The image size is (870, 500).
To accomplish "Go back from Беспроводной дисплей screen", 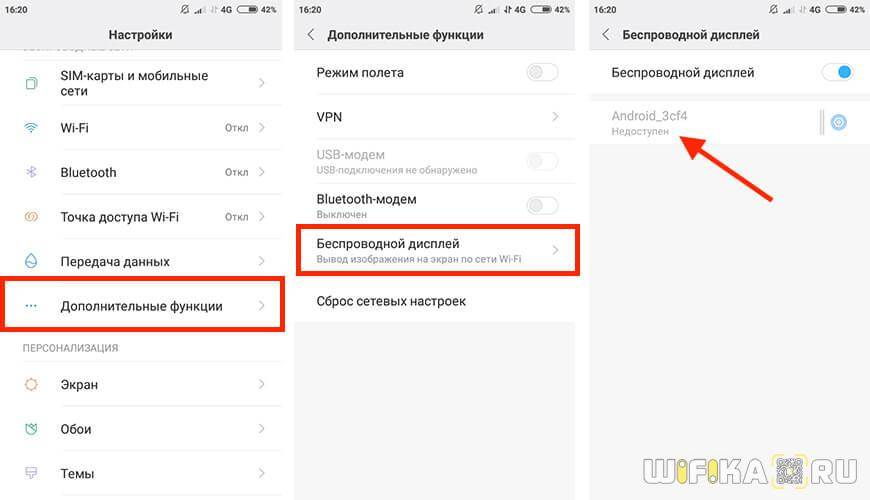I will click(606, 34).
